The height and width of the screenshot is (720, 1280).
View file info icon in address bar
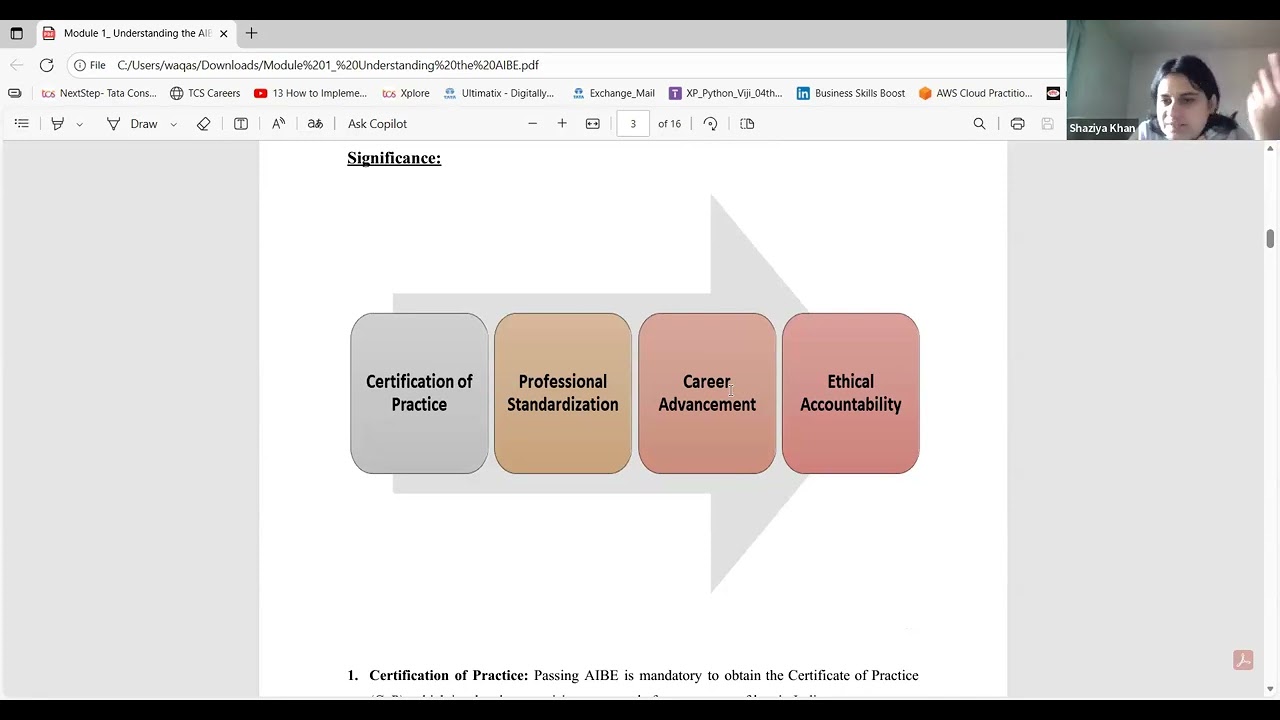tap(80, 65)
